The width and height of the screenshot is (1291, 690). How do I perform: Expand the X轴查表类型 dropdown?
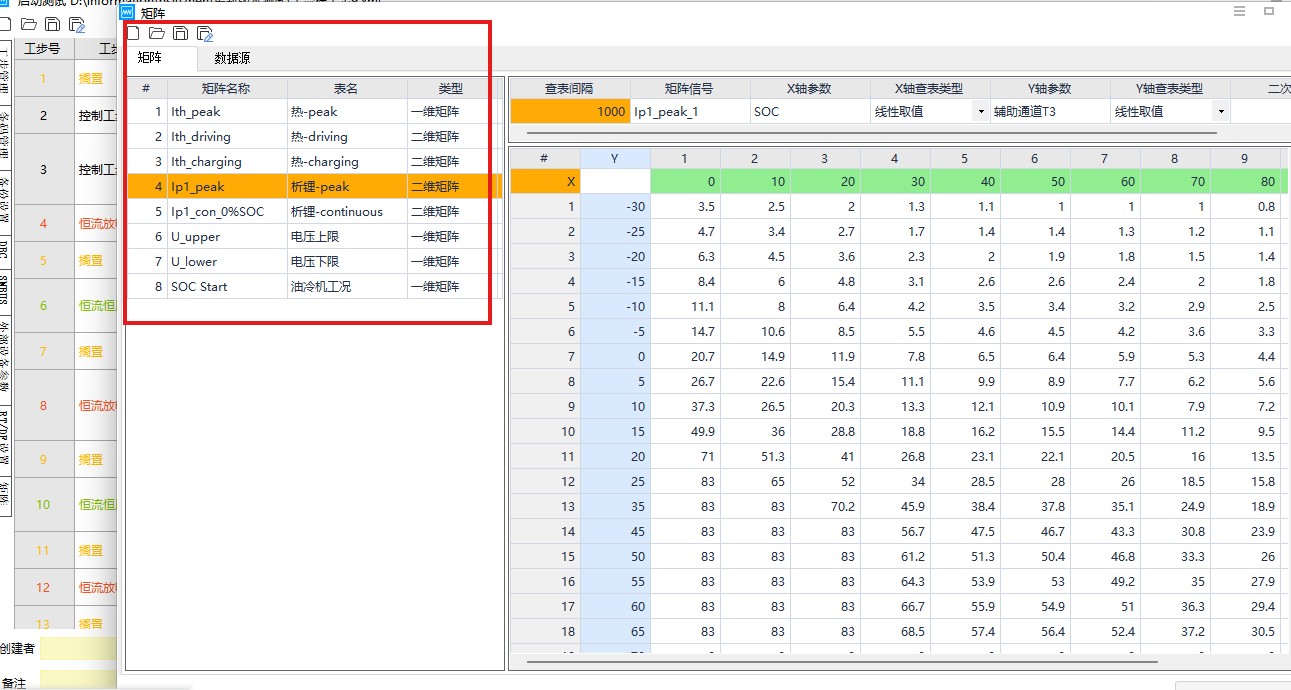point(981,112)
